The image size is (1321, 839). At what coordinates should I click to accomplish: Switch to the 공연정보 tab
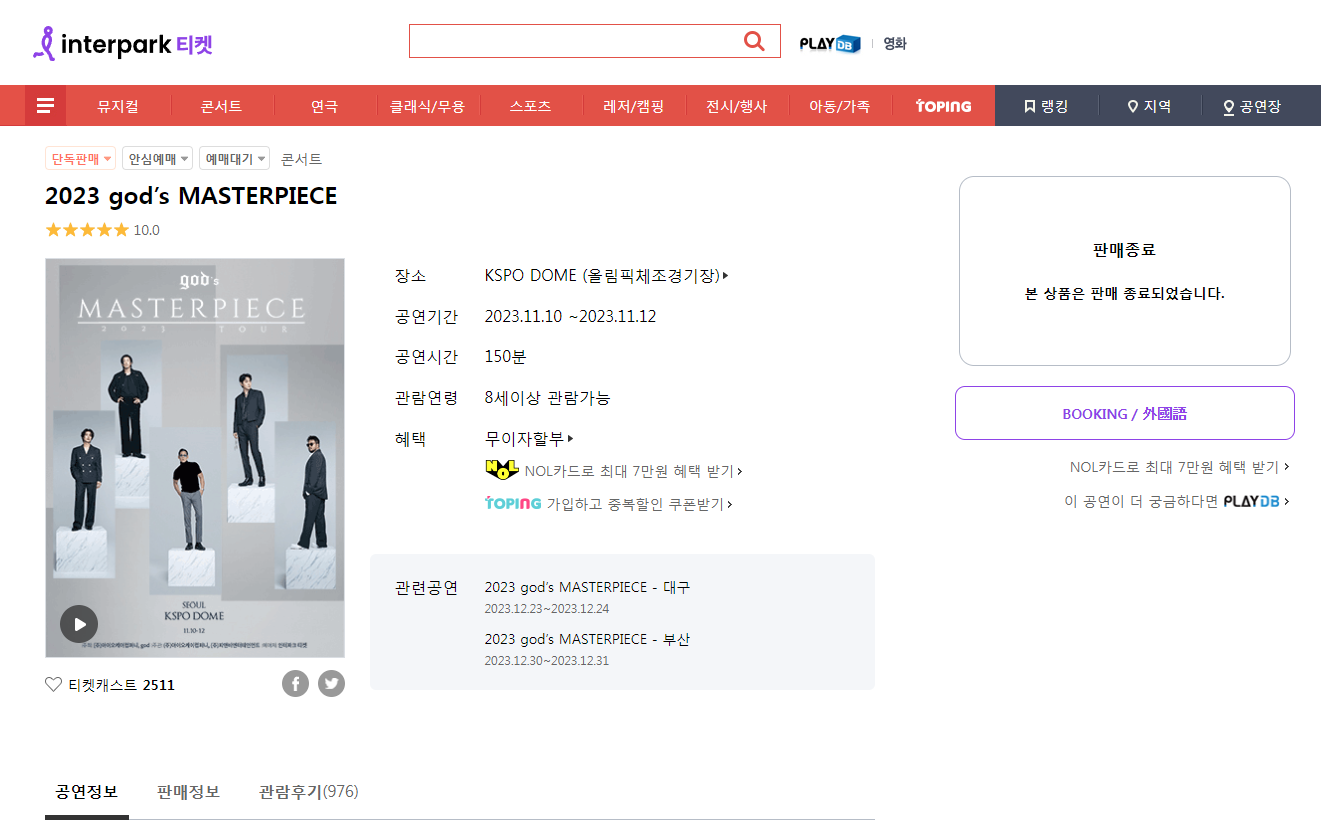[87, 792]
